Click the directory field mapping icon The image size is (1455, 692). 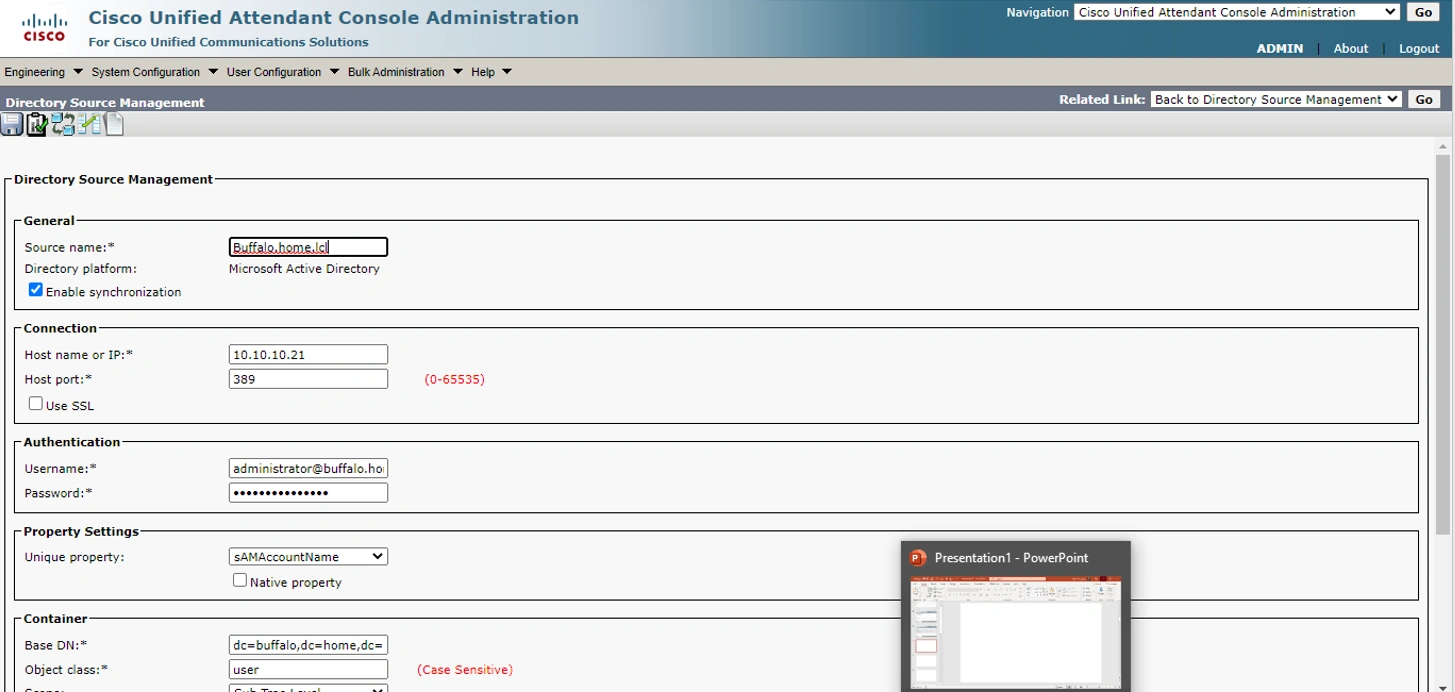pyautogui.click(x=89, y=124)
